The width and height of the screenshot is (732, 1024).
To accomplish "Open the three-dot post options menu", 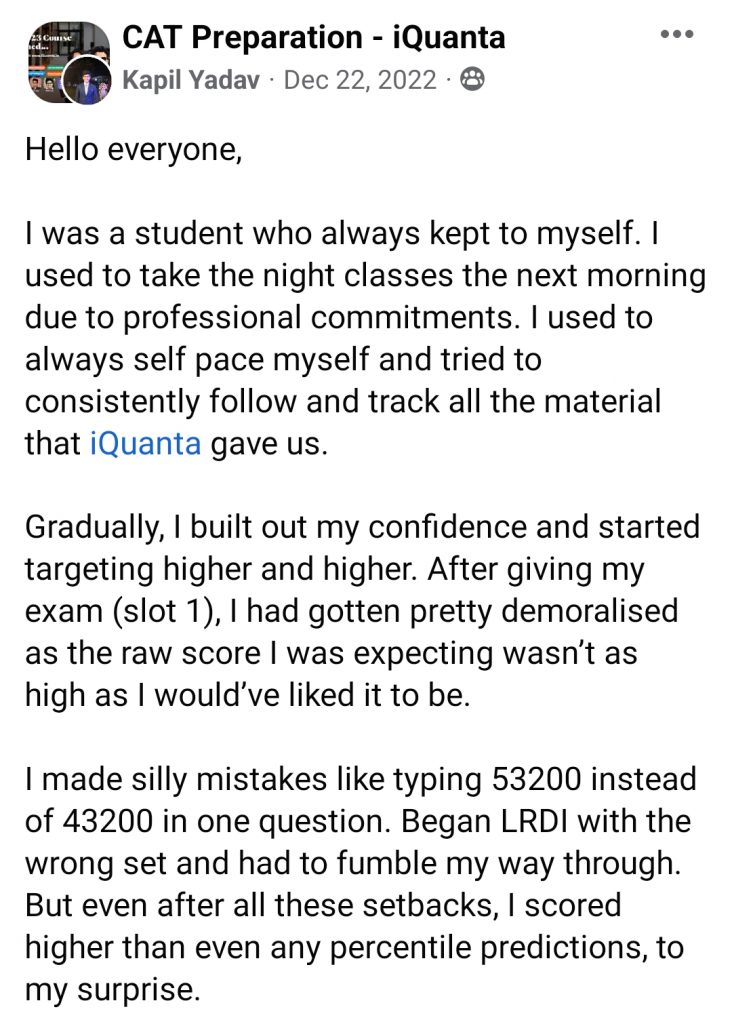I will coord(676,35).
